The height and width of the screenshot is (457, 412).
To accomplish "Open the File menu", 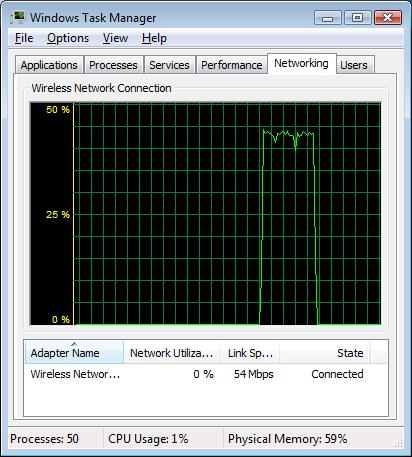I will point(24,38).
